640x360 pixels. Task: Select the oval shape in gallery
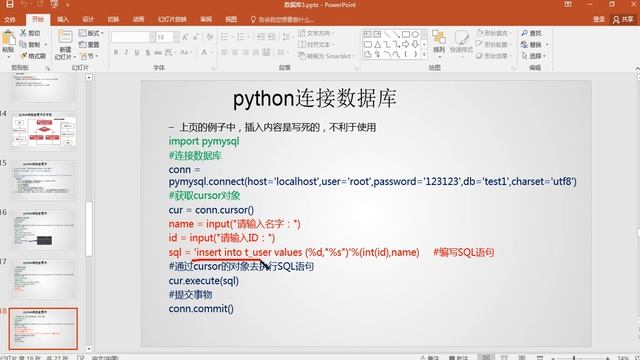(x=415, y=34)
